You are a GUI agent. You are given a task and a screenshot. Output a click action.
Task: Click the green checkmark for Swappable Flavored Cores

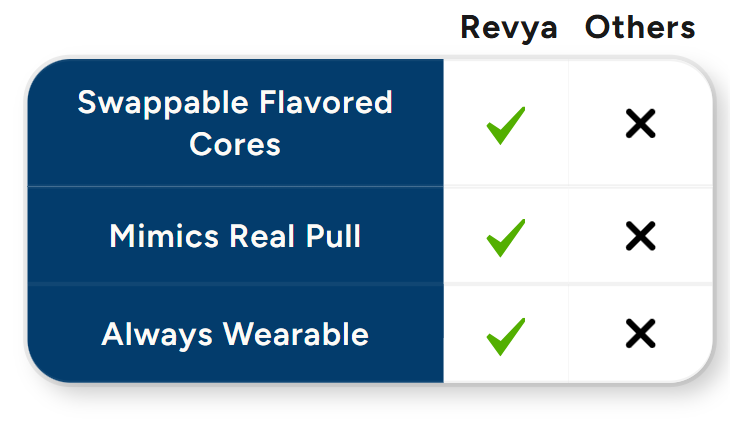tap(506, 126)
